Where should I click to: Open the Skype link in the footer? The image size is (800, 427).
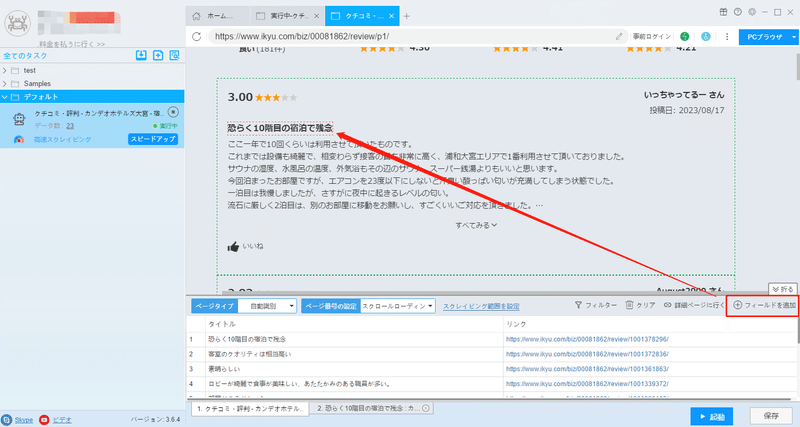[23, 420]
